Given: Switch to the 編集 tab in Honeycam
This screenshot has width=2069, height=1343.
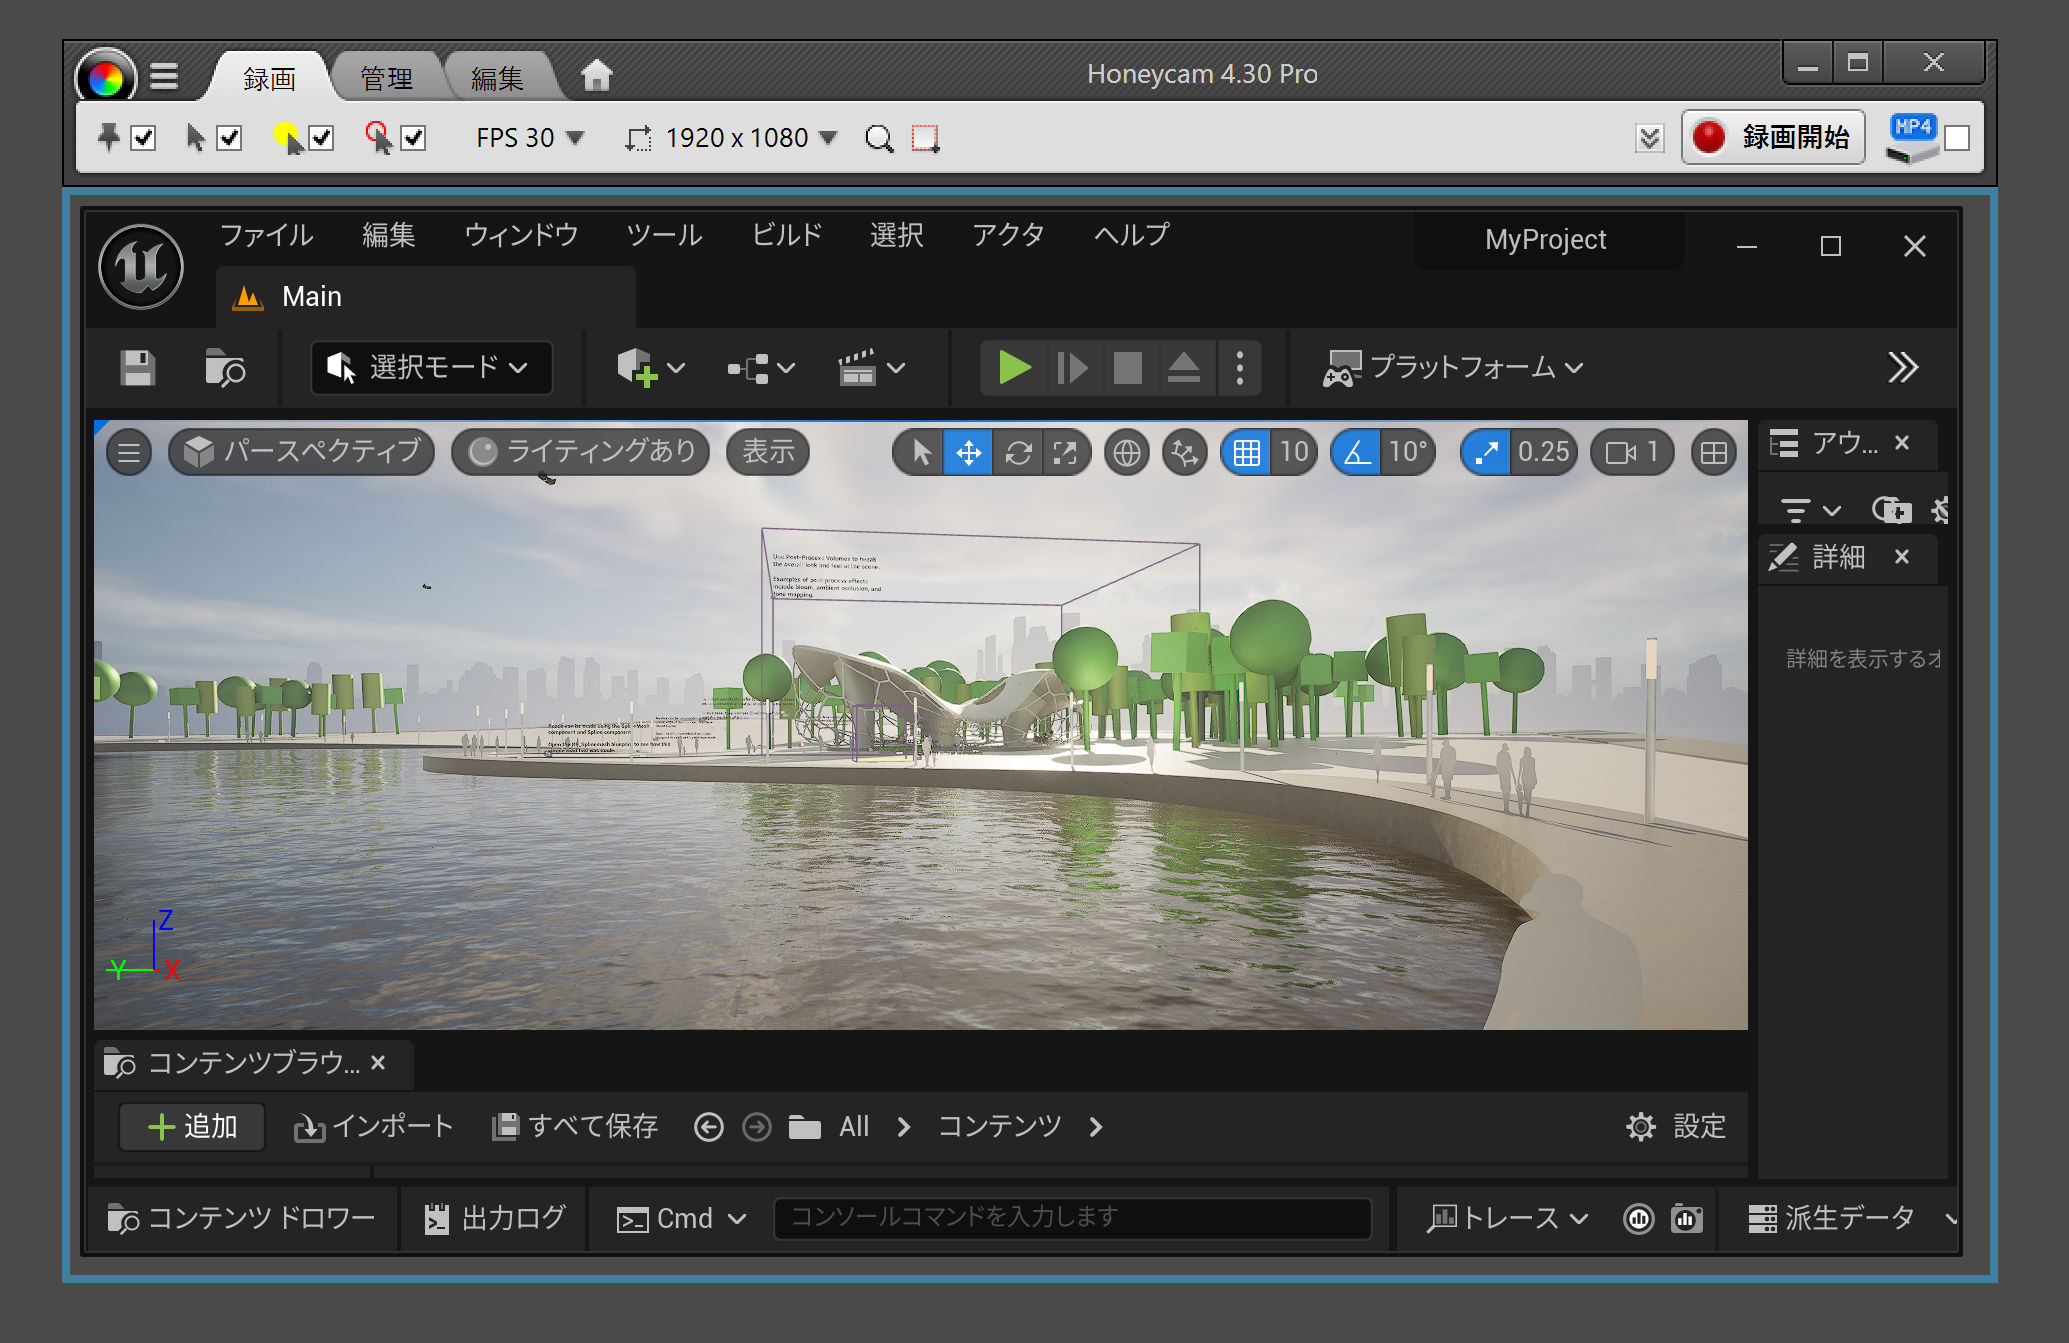Looking at the screenshot, I should click(x=497, y=78).
